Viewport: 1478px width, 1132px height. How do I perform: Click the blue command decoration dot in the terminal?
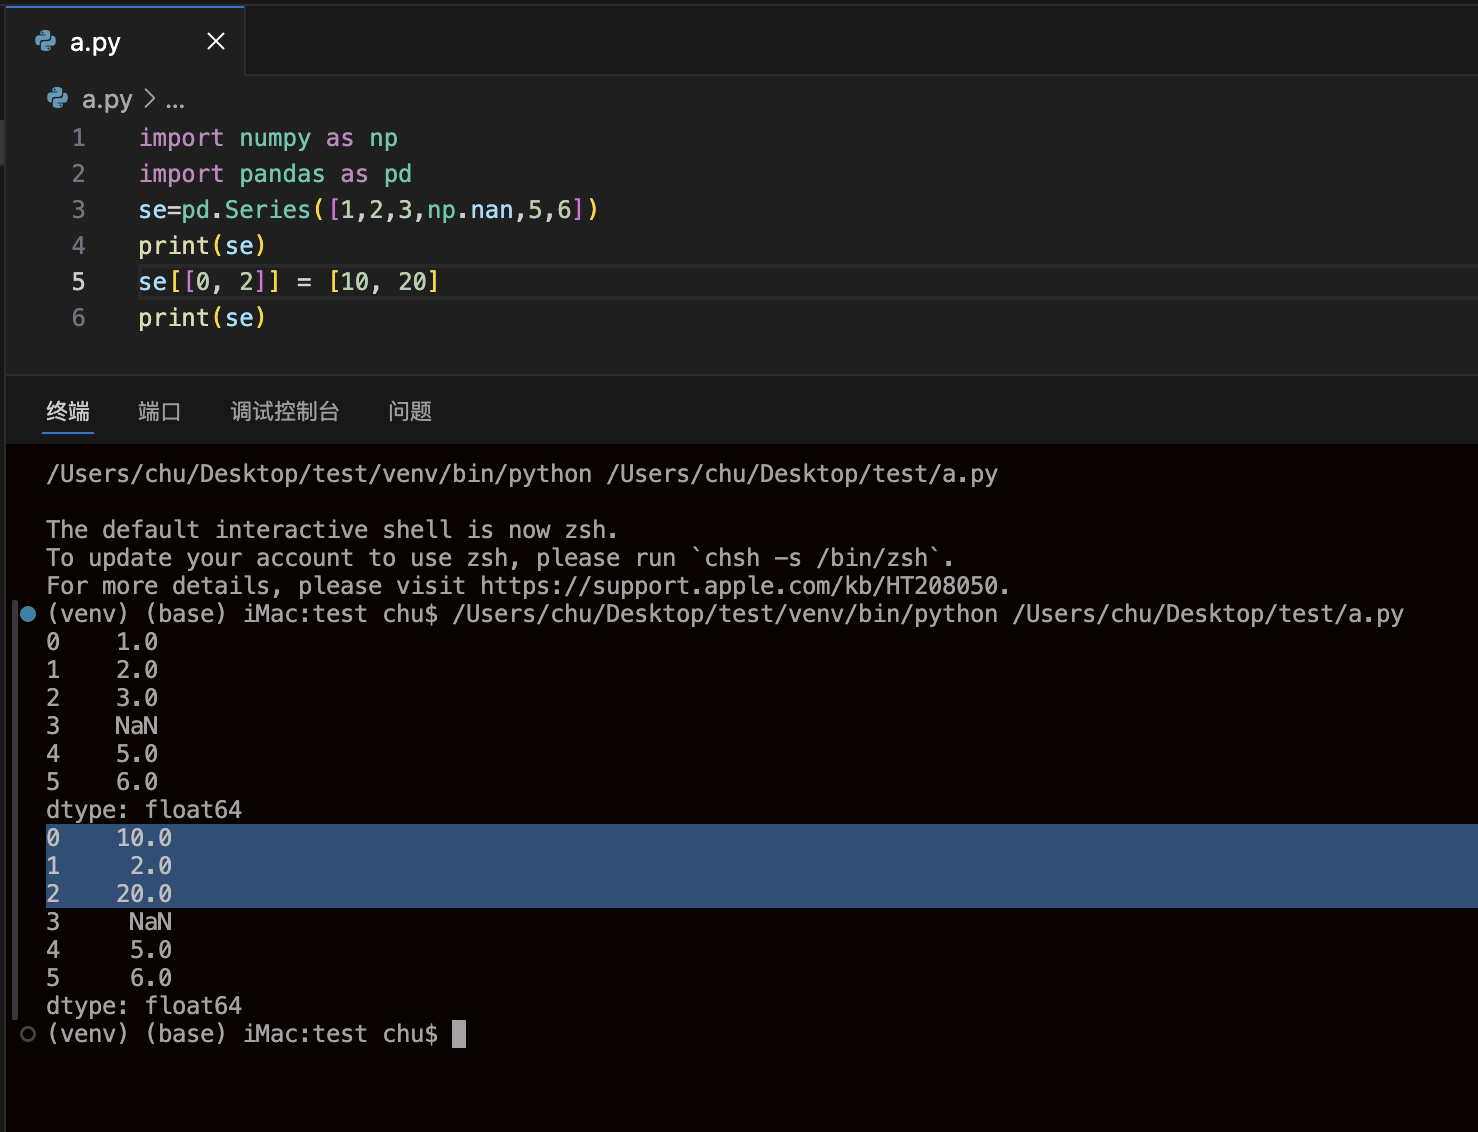[x=28, y=614]
